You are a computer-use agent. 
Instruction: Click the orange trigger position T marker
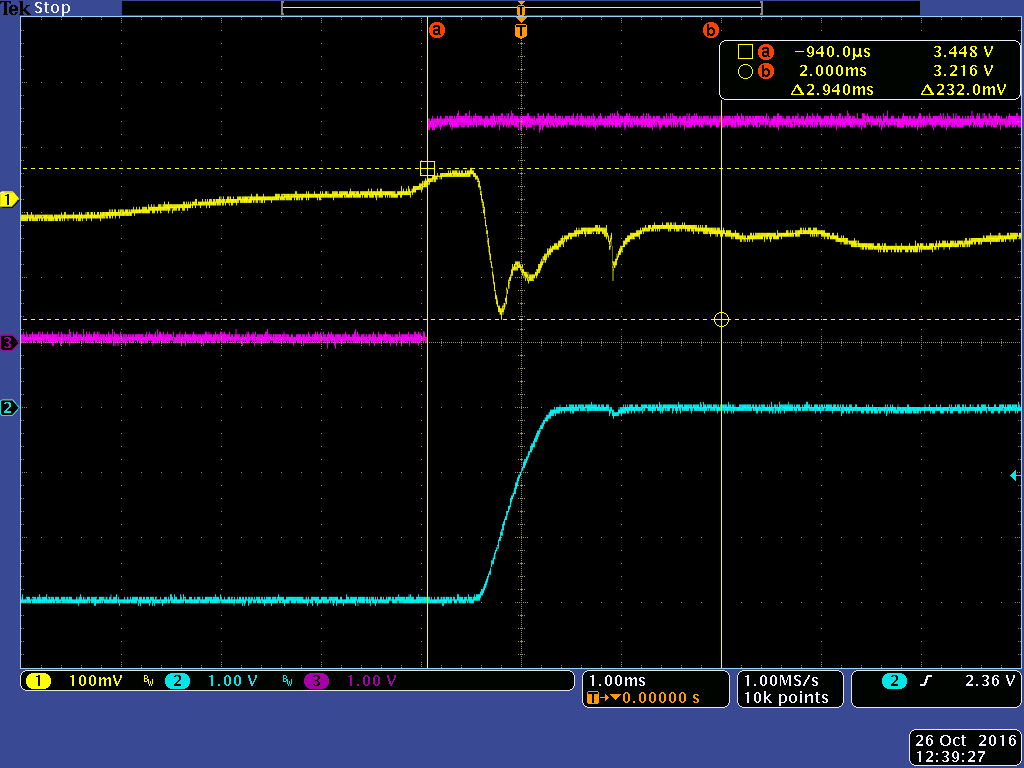[520, 31]
